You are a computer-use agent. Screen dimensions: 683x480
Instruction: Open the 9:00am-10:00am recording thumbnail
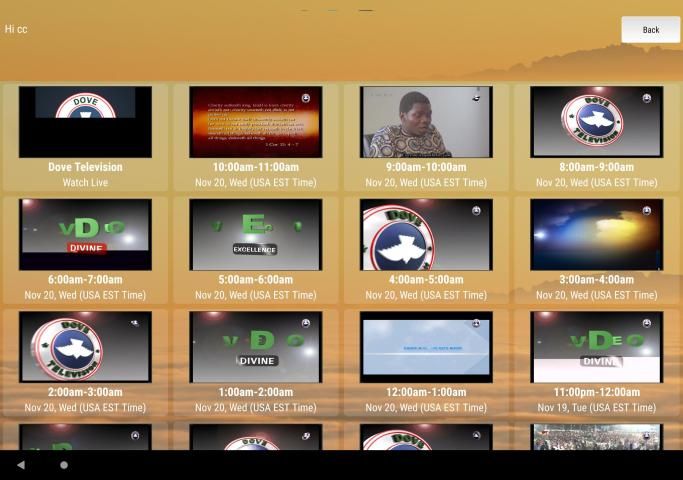(426, 121)
